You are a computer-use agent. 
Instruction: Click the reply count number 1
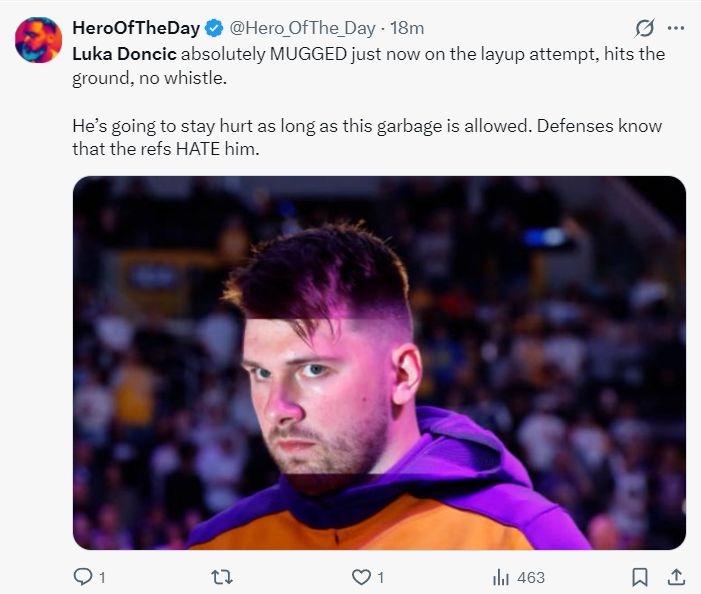(102, 577)
